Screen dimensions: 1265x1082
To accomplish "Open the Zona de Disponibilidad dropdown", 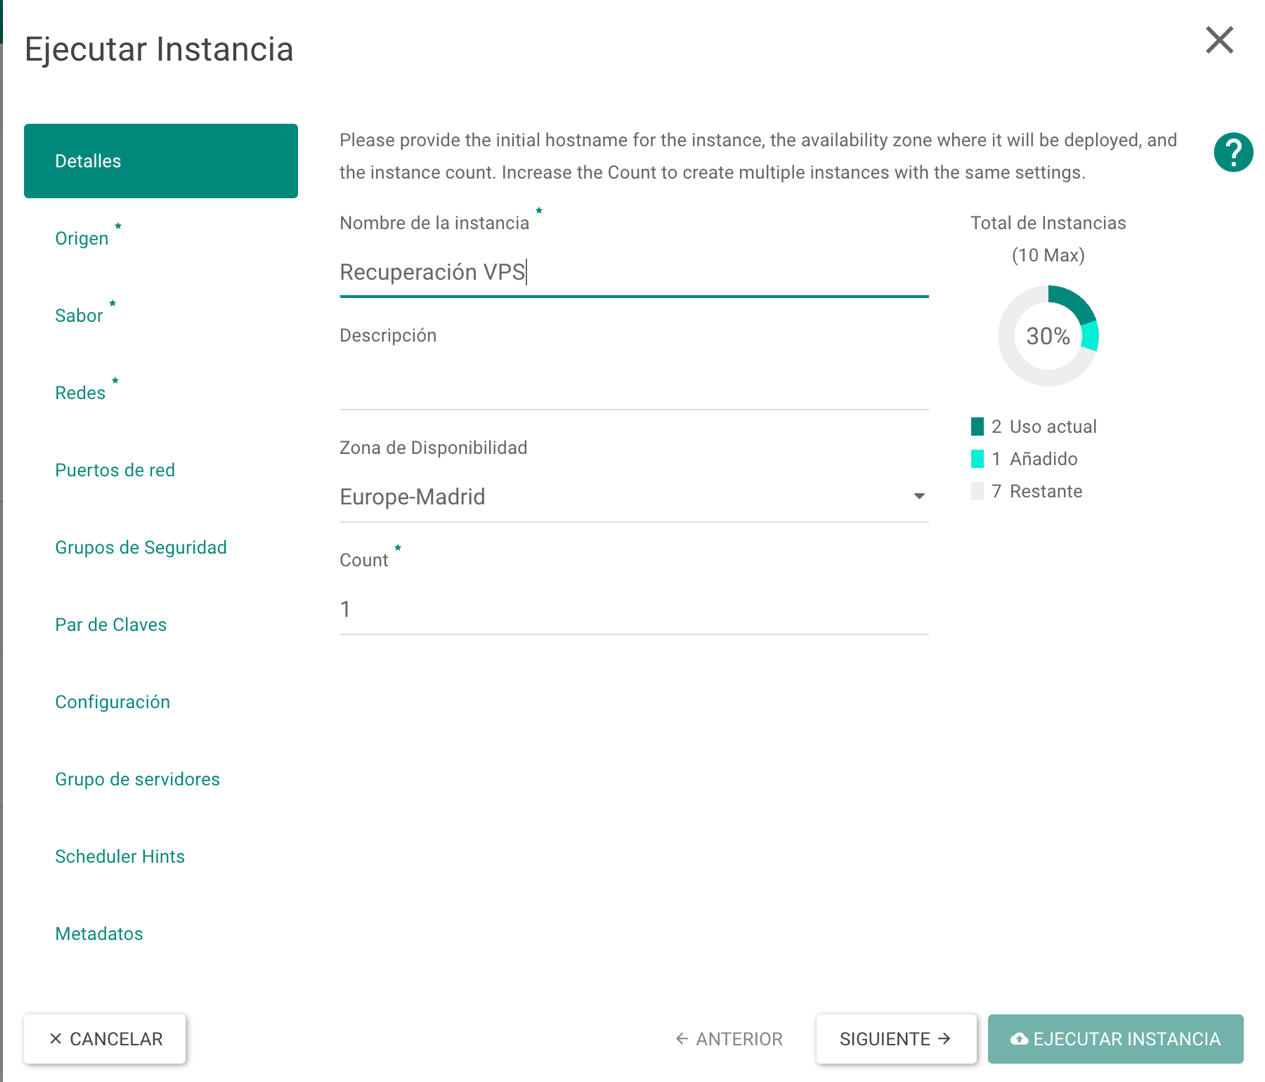I will [x=633, y=497].
